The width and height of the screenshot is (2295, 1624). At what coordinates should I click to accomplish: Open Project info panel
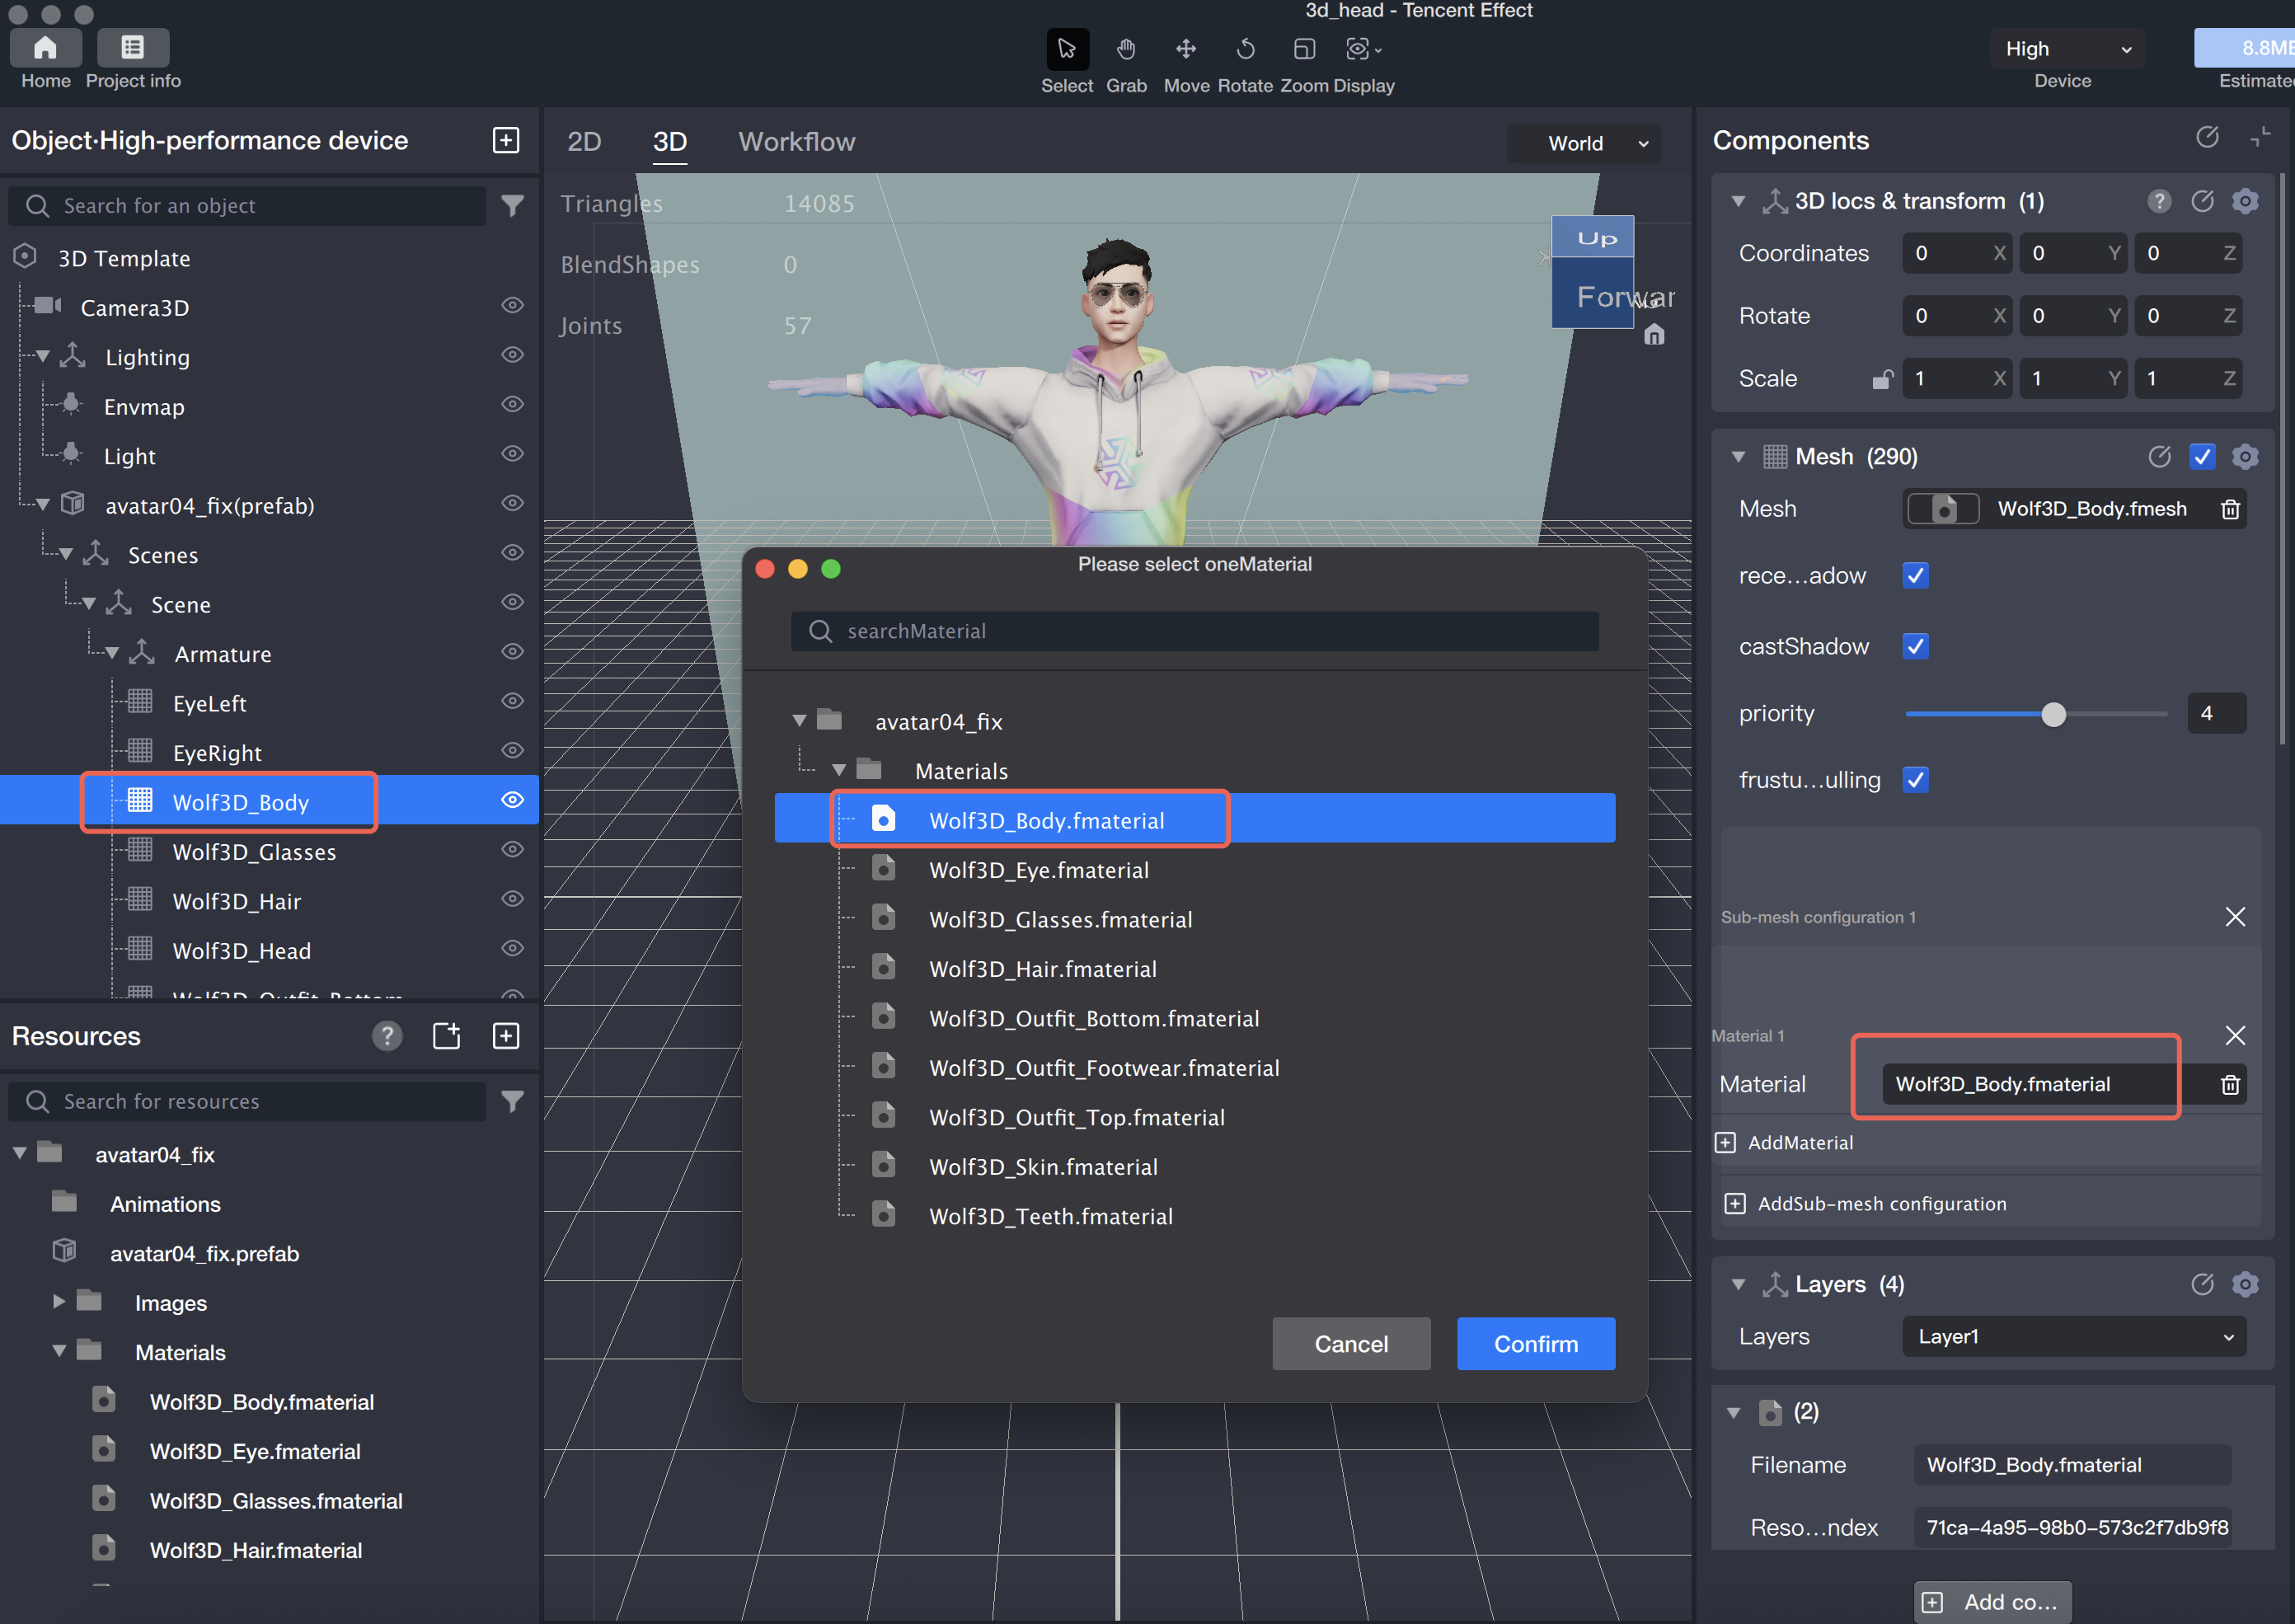tap(133, 49)
